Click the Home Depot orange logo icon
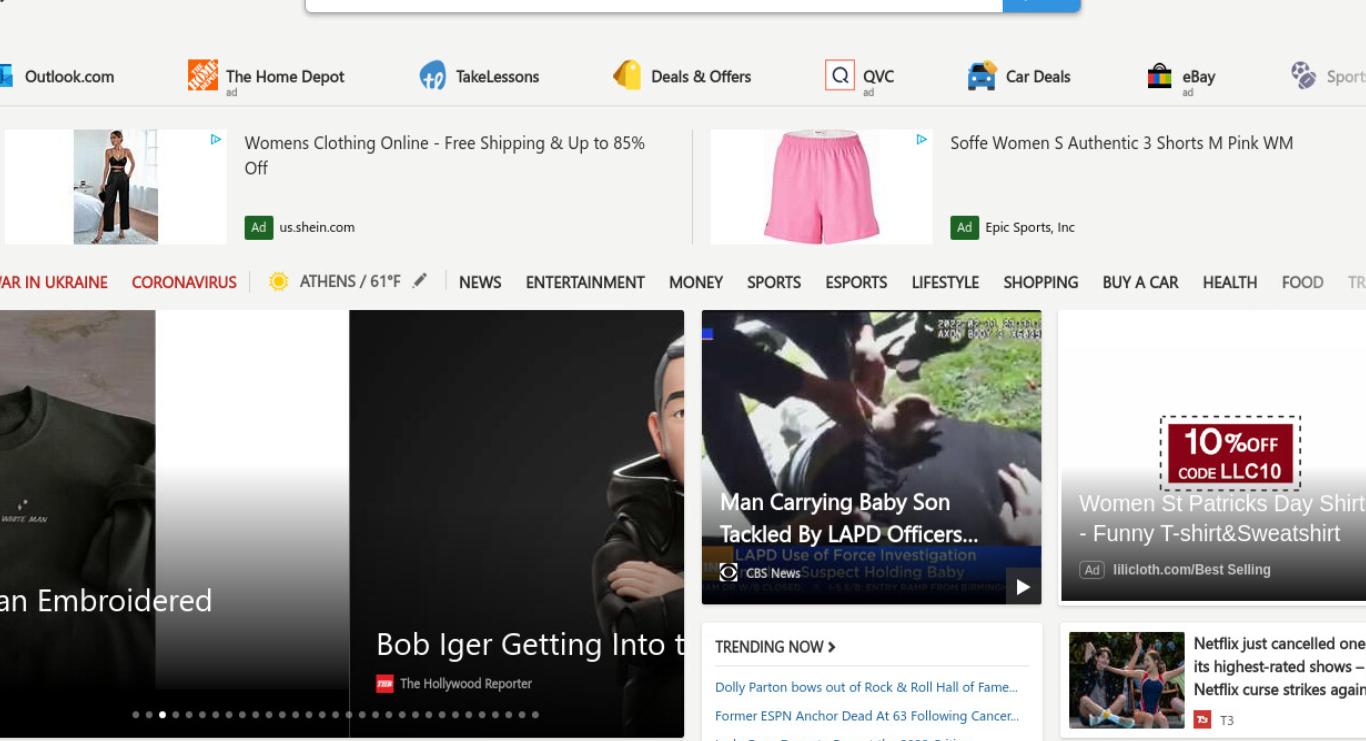The height and width of the screenshot is (741, 1366). pos(203,75)
